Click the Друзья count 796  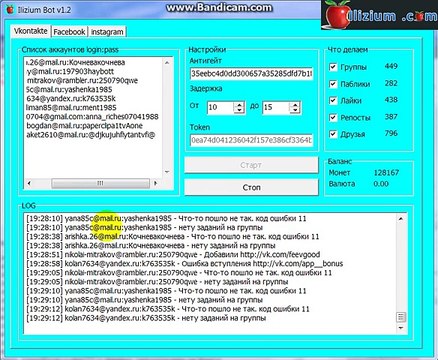391,133
